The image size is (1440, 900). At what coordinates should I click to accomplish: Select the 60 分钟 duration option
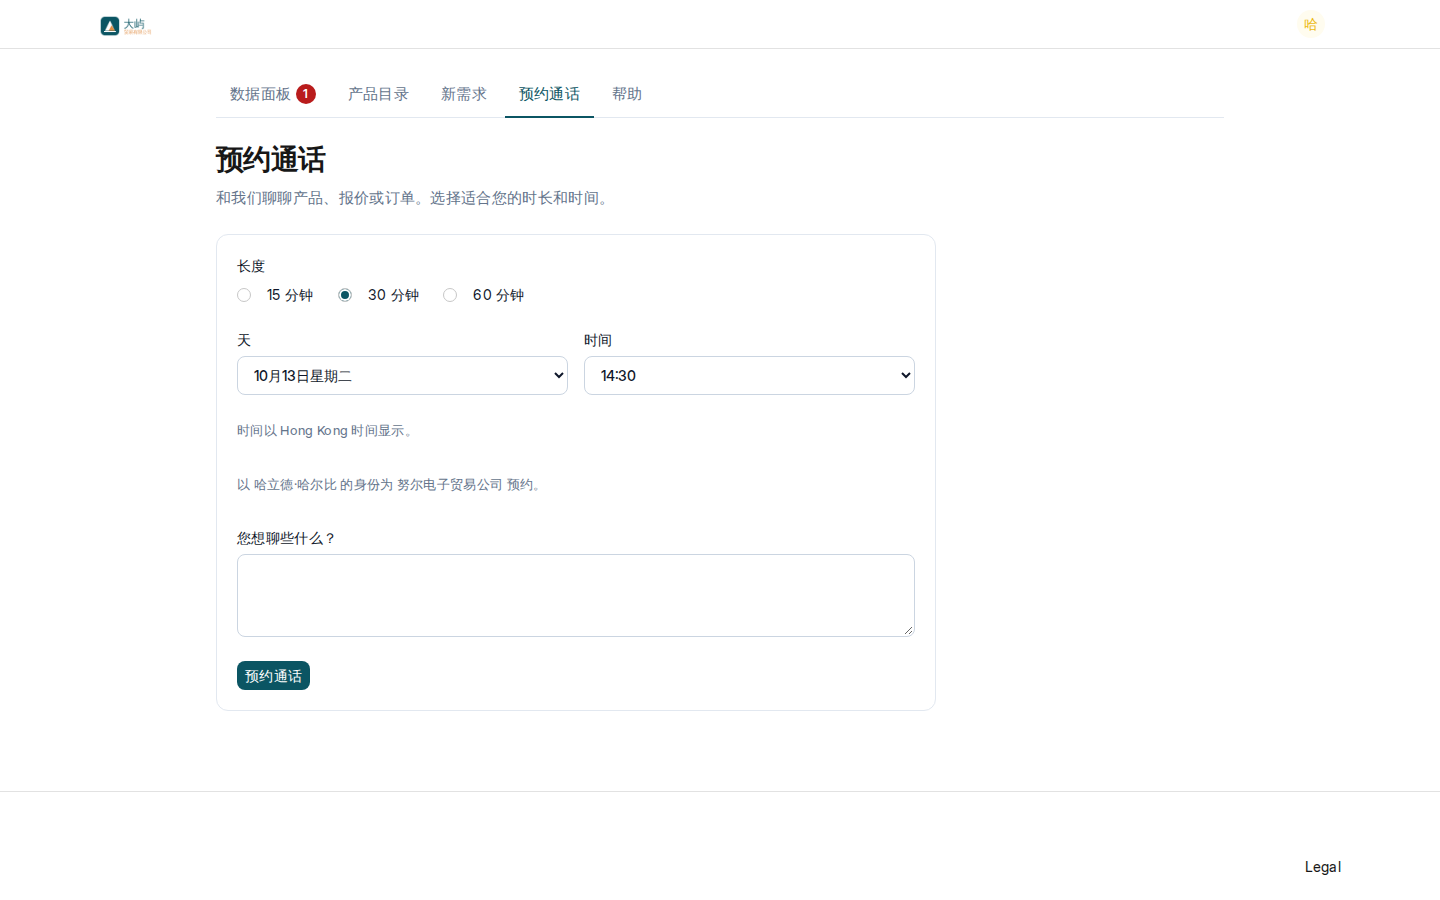point(450,295)
